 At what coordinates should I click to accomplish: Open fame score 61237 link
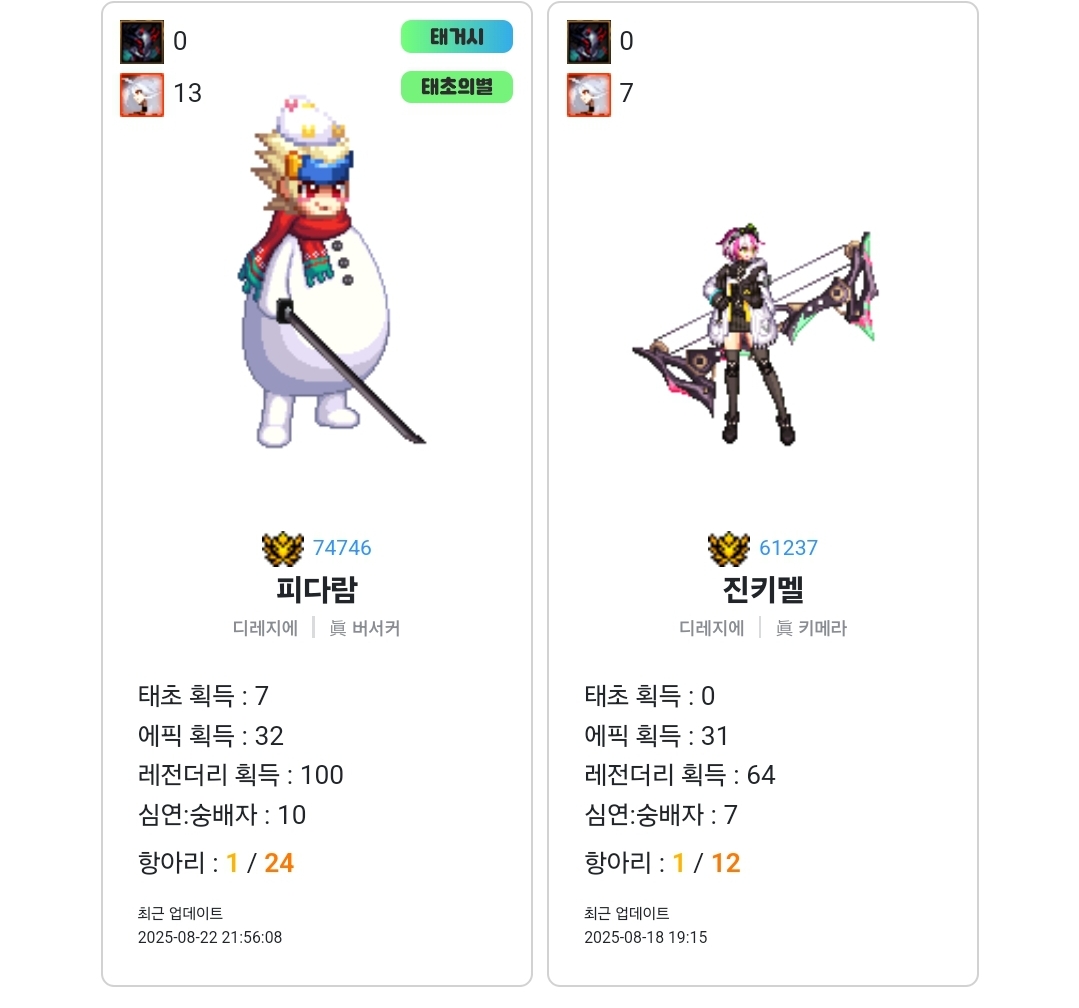point(789,548)
